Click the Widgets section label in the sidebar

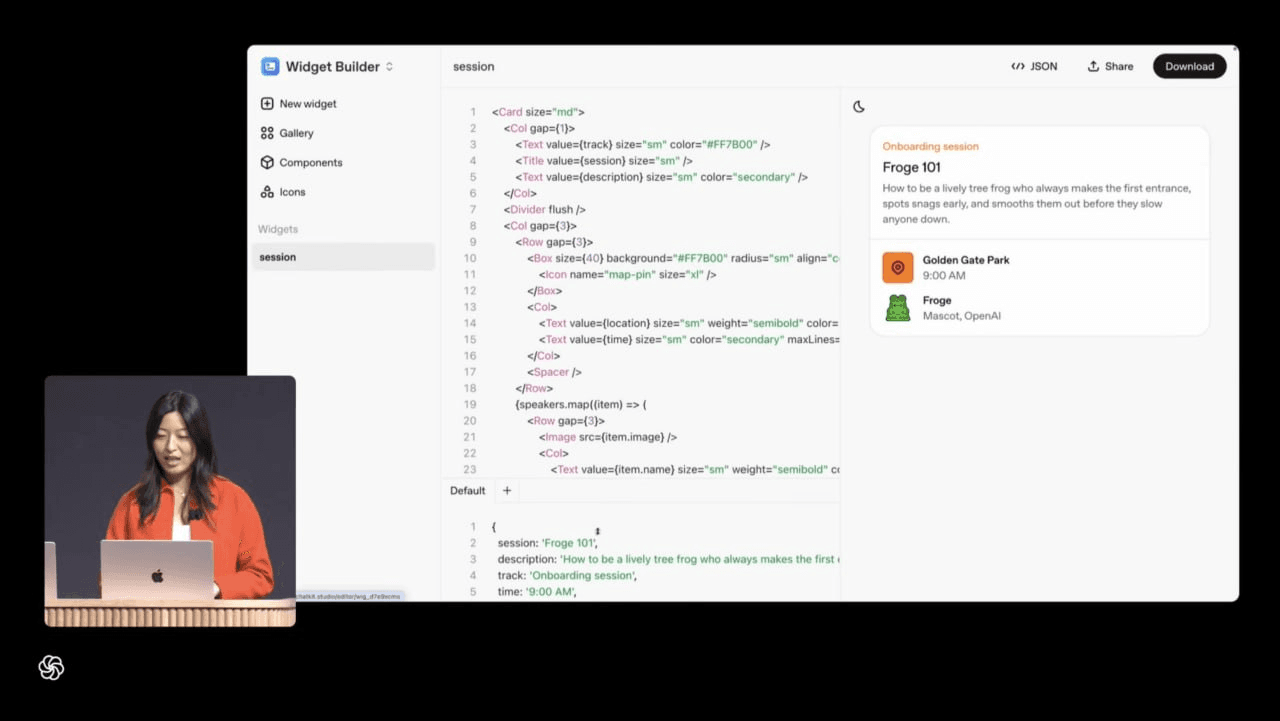coord(278,230)
